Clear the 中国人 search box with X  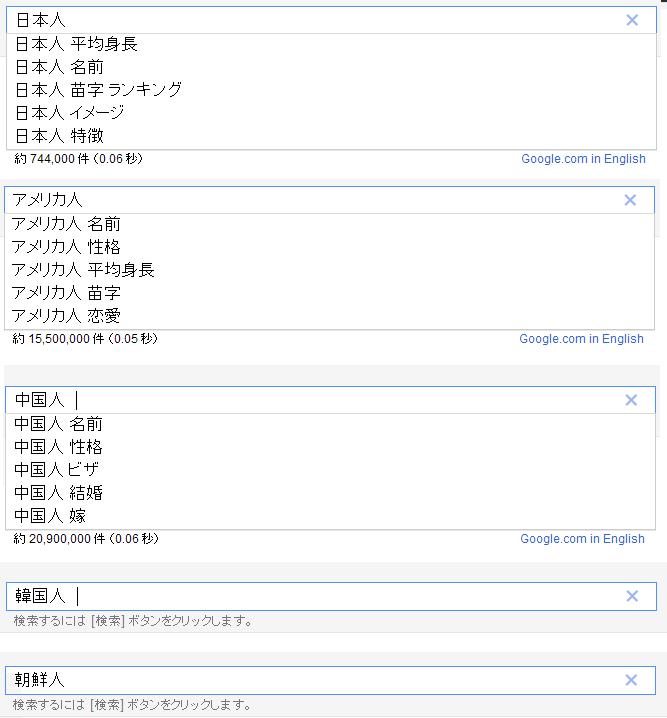point(631,400)
